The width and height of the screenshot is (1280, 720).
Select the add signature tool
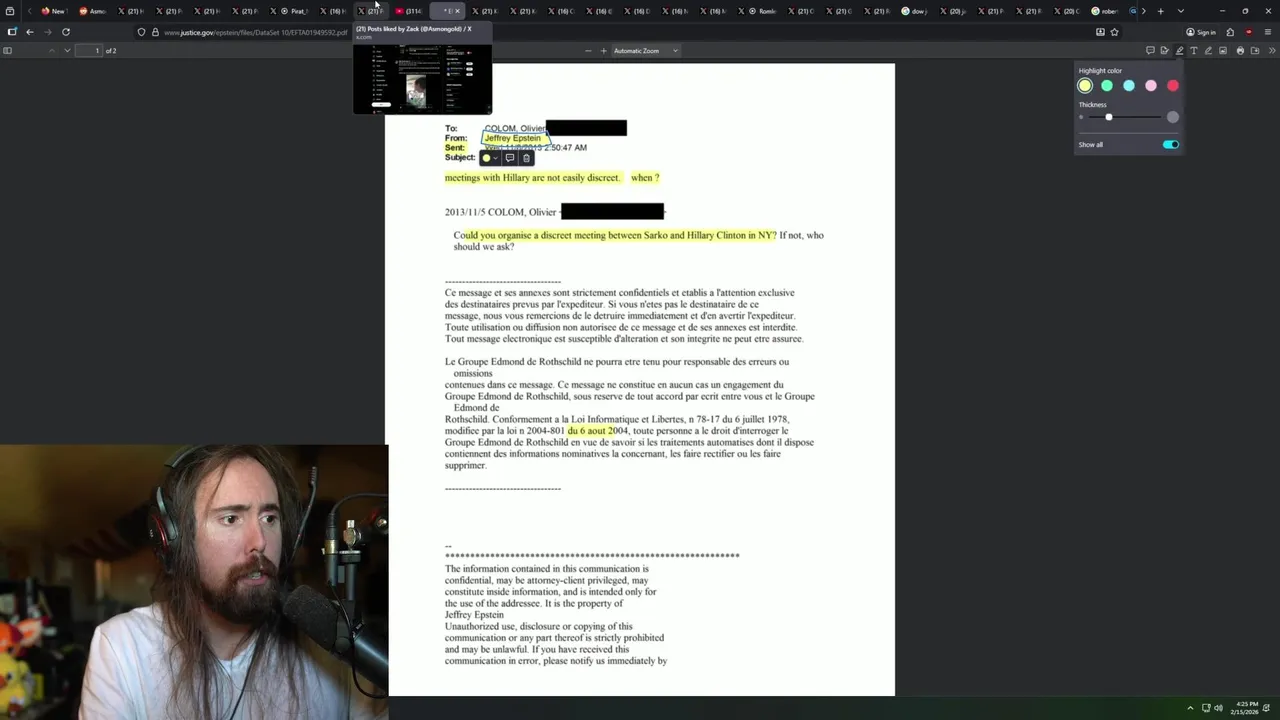(1164, 50)
